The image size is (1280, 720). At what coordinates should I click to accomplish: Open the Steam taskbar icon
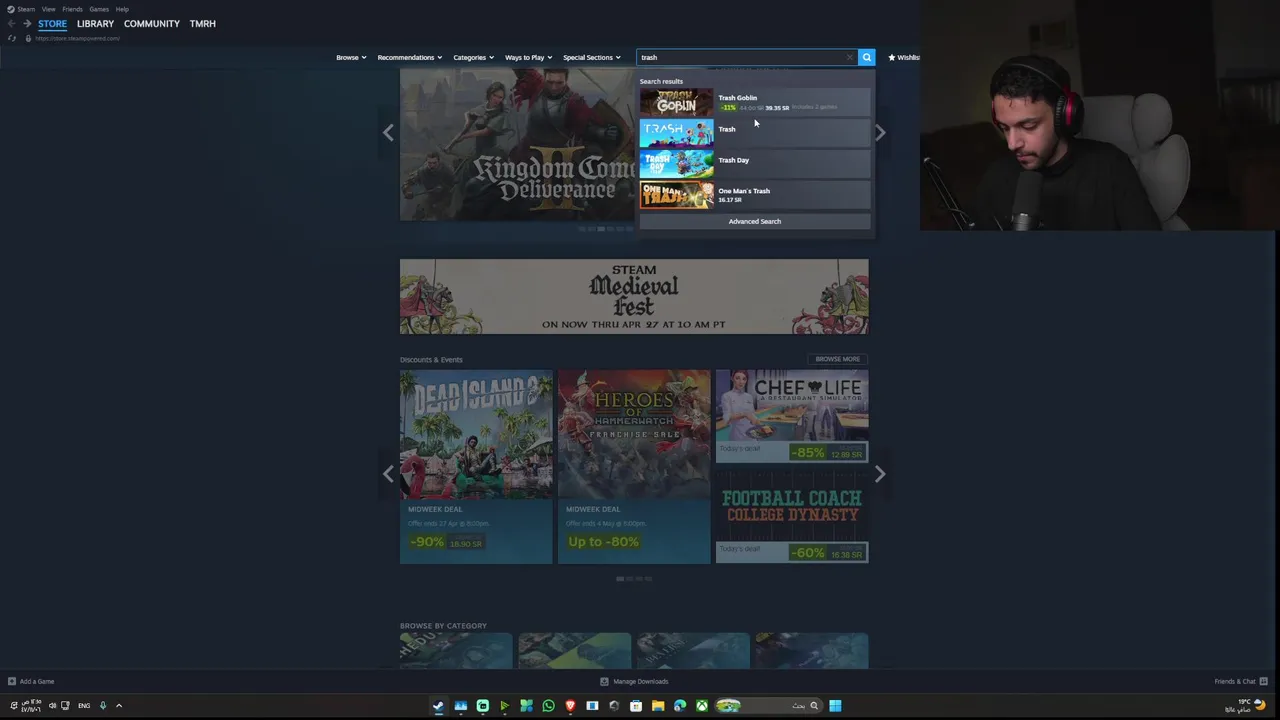tap(438, 706)
